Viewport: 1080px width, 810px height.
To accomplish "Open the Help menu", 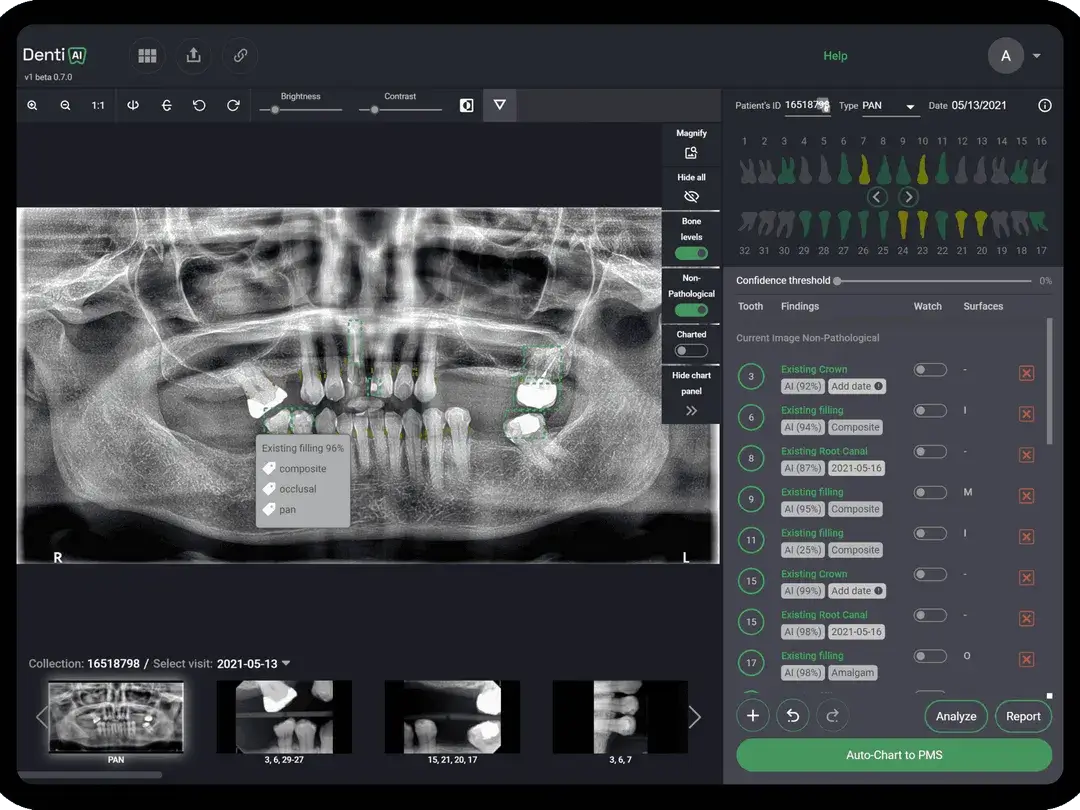I will tap(835, 56).
